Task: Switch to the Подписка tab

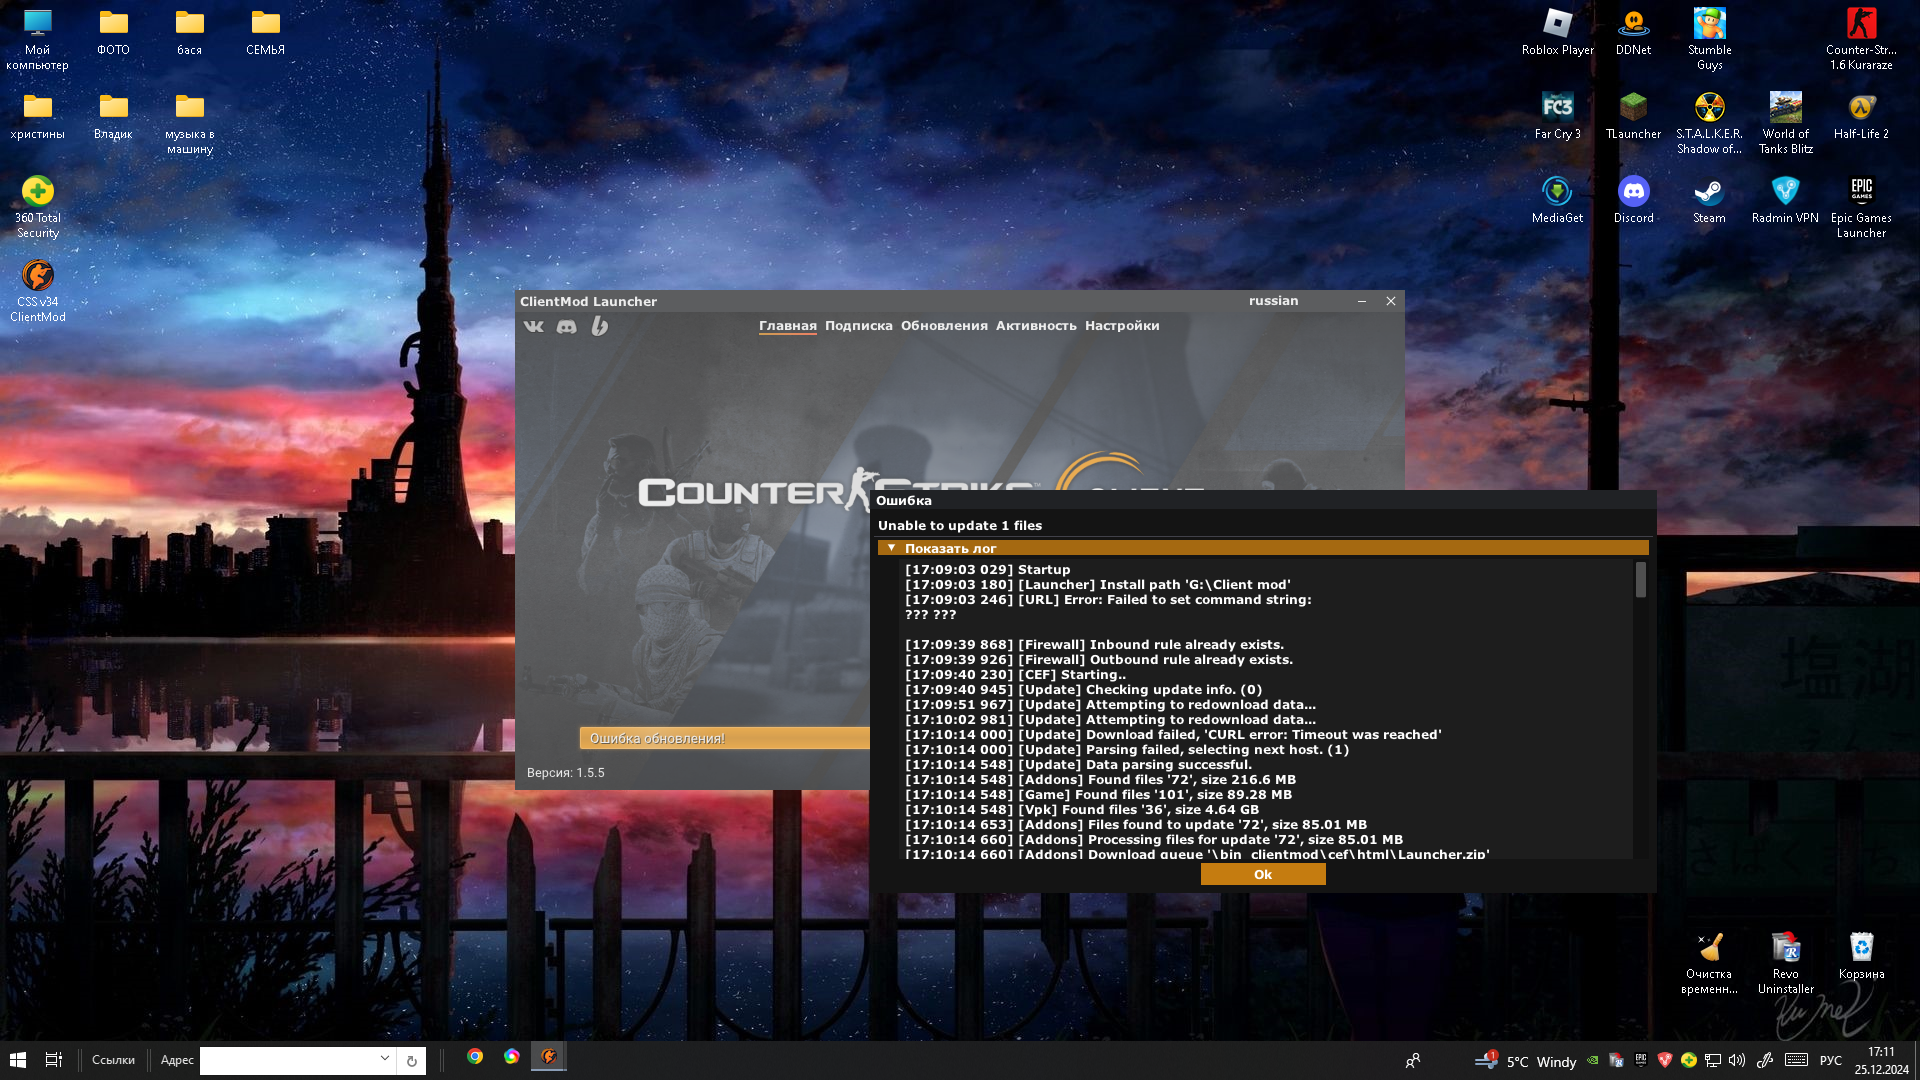Action: pyautogui.click(x=859, y=326)
